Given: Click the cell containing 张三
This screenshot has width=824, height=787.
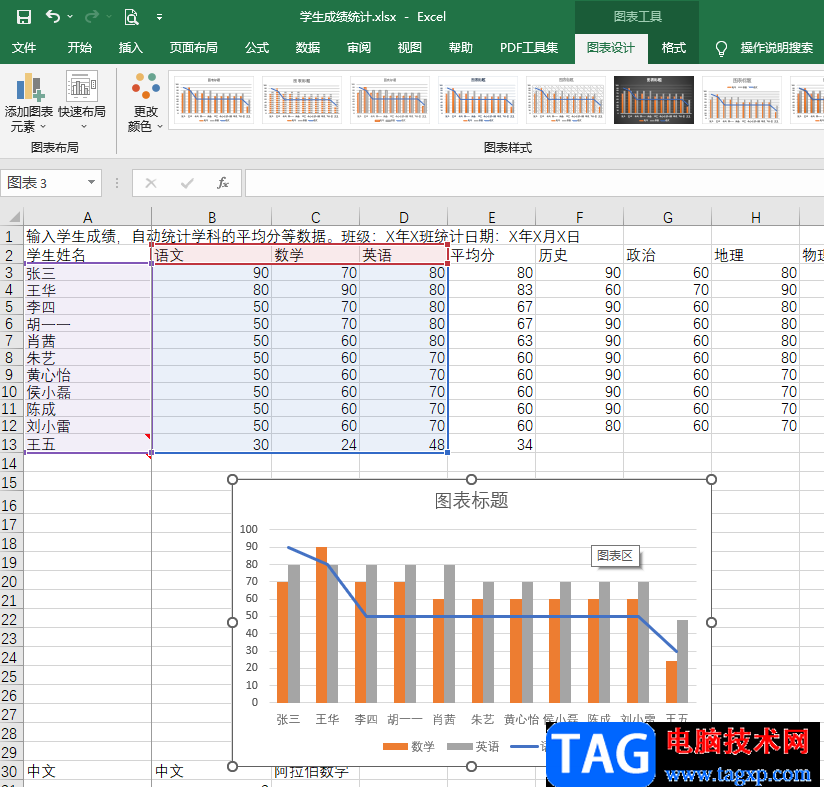Looking at the screenshot, I should coord(88,273).
